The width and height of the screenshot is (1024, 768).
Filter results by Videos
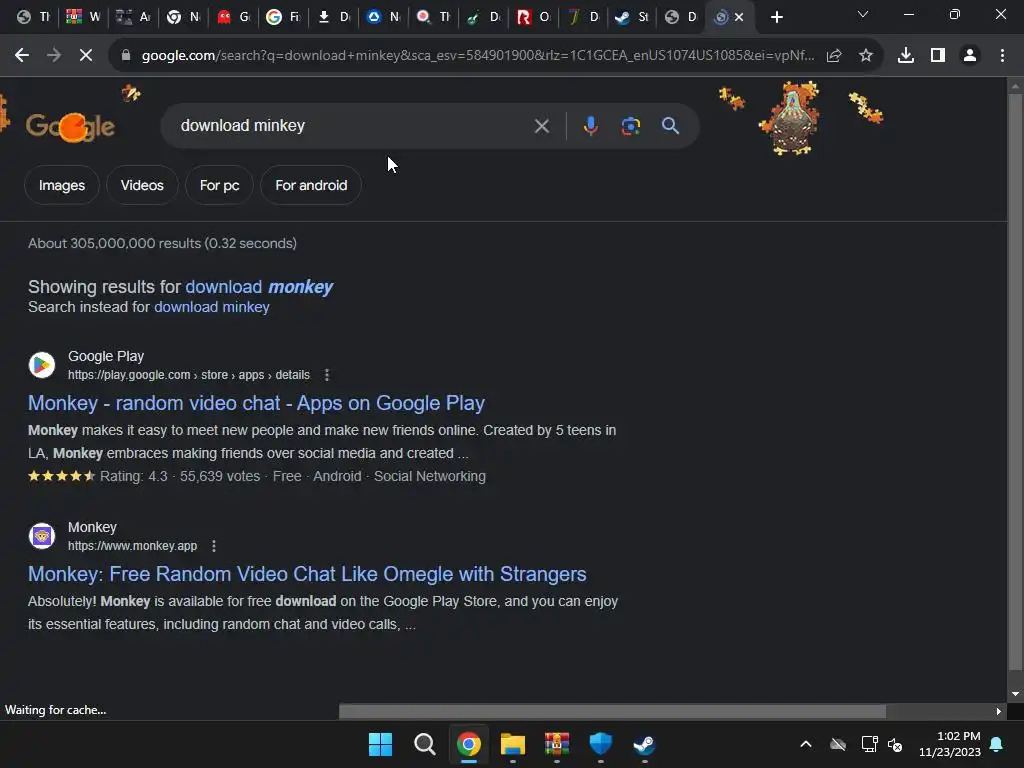point(142,185)
